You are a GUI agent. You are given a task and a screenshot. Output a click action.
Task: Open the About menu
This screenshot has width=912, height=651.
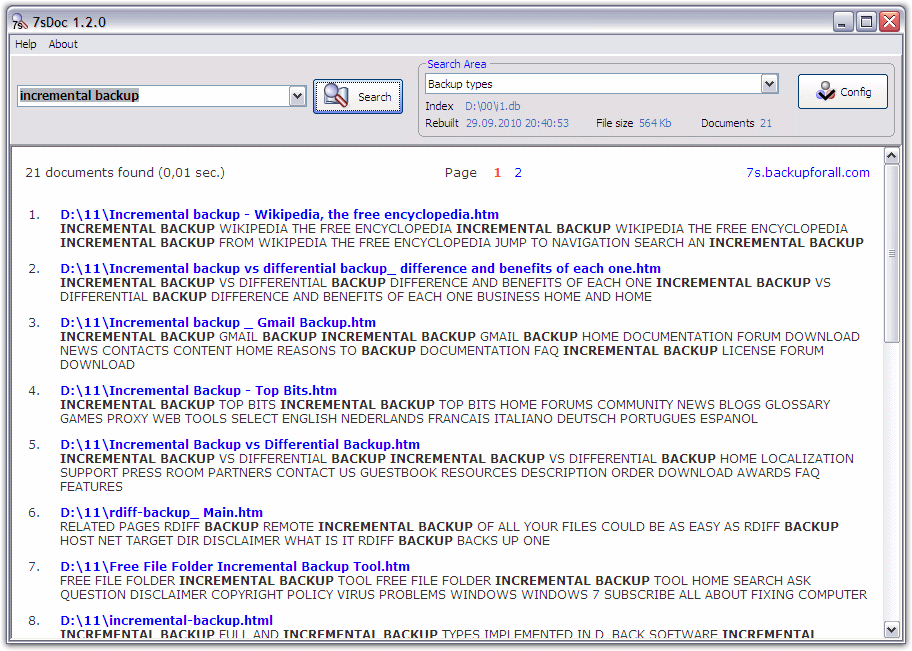[63, 44]
